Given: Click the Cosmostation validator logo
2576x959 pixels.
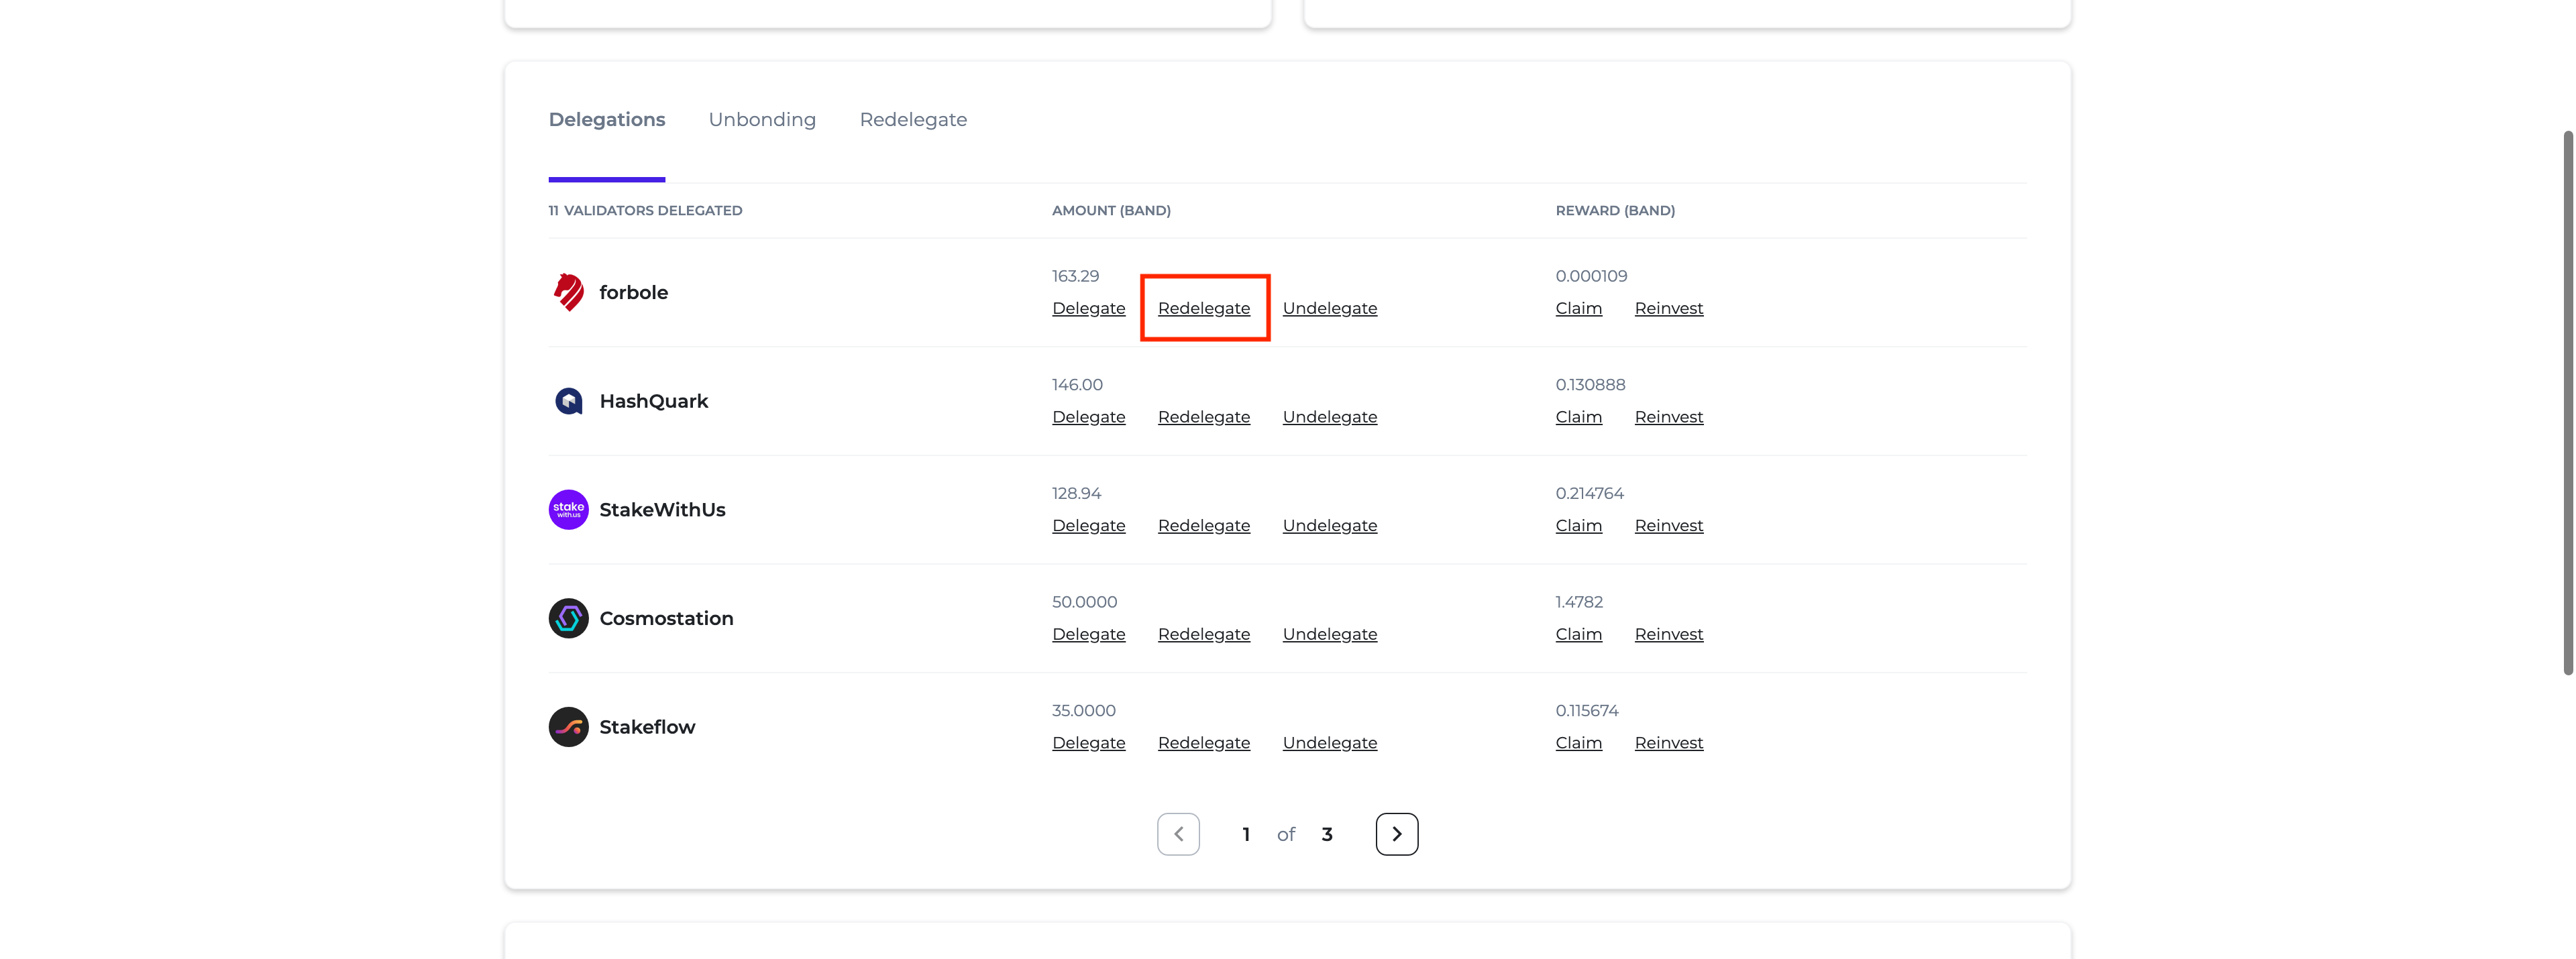Looking at the screenshot, I should pos(569,618).
